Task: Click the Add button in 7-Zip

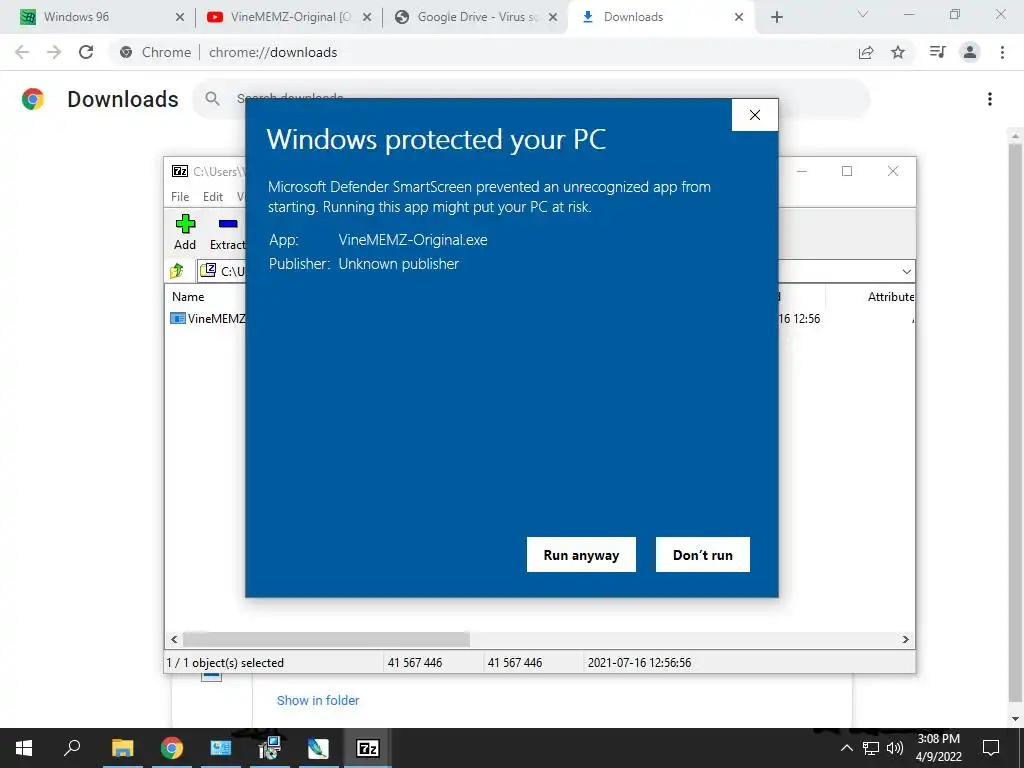Action: point(185,232)
